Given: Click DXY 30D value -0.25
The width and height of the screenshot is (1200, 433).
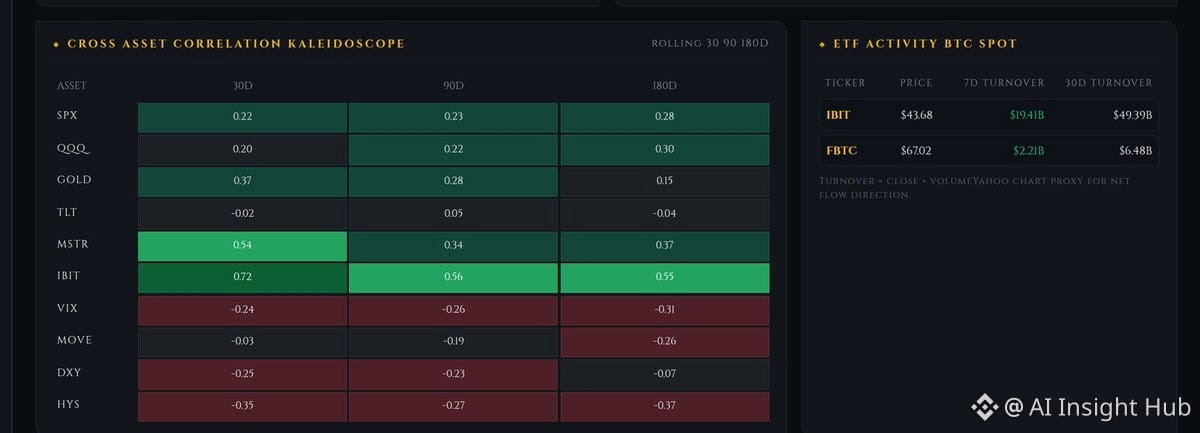Looking at the screenshot, I should pyautogui.click(x=243, y=374).
